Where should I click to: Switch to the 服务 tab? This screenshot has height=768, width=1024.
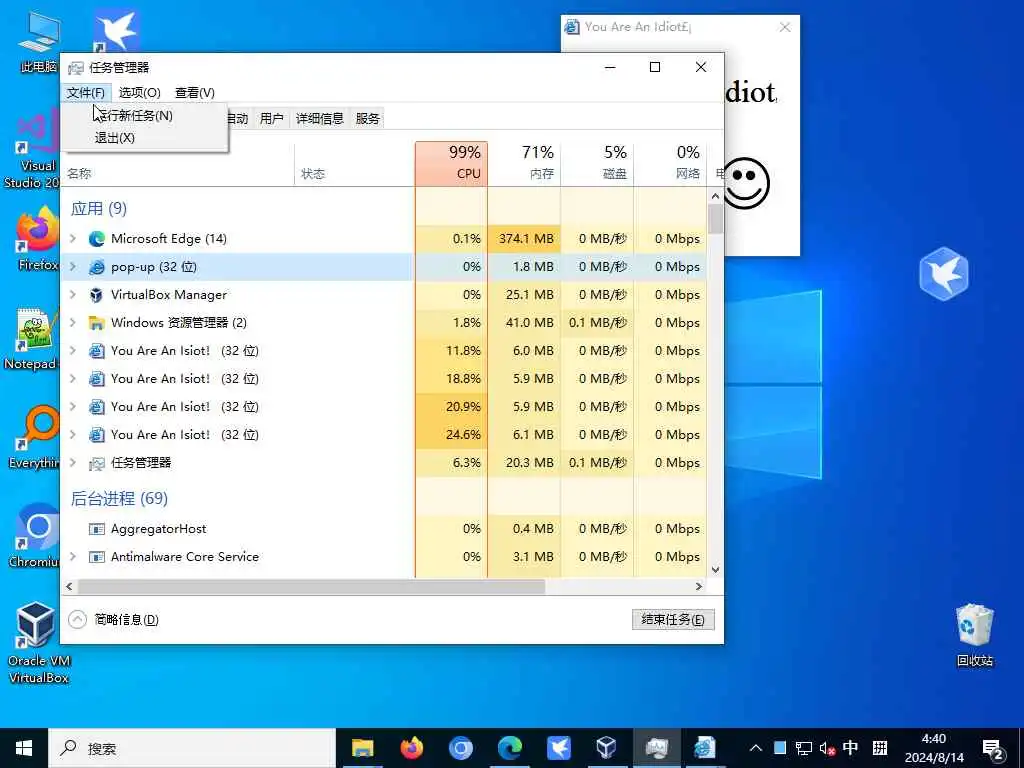tap(368, 118)
